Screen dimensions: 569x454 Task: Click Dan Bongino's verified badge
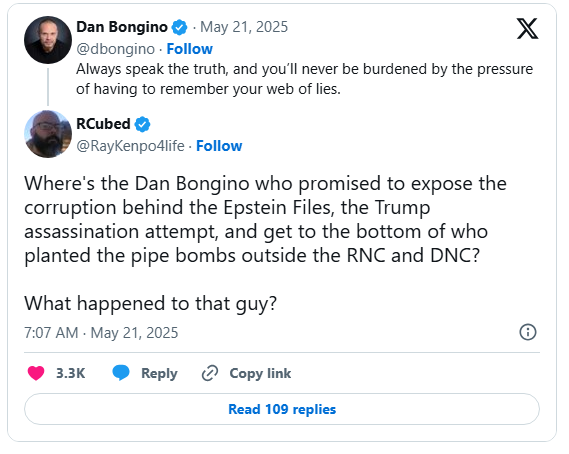[179, 27]
